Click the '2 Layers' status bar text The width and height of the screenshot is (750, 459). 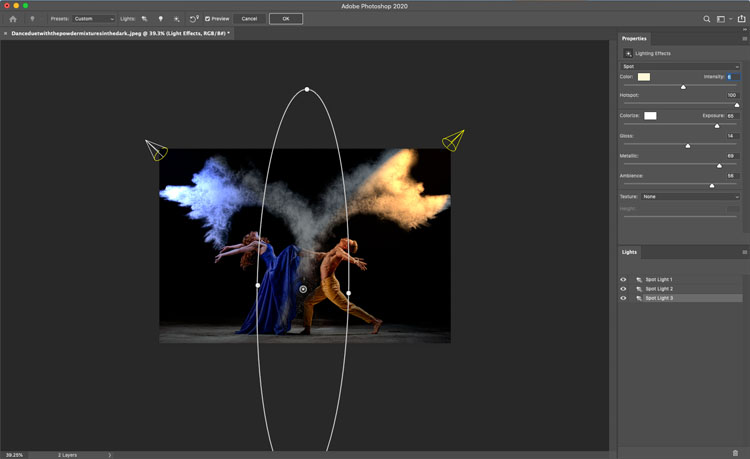click(67, 455)
